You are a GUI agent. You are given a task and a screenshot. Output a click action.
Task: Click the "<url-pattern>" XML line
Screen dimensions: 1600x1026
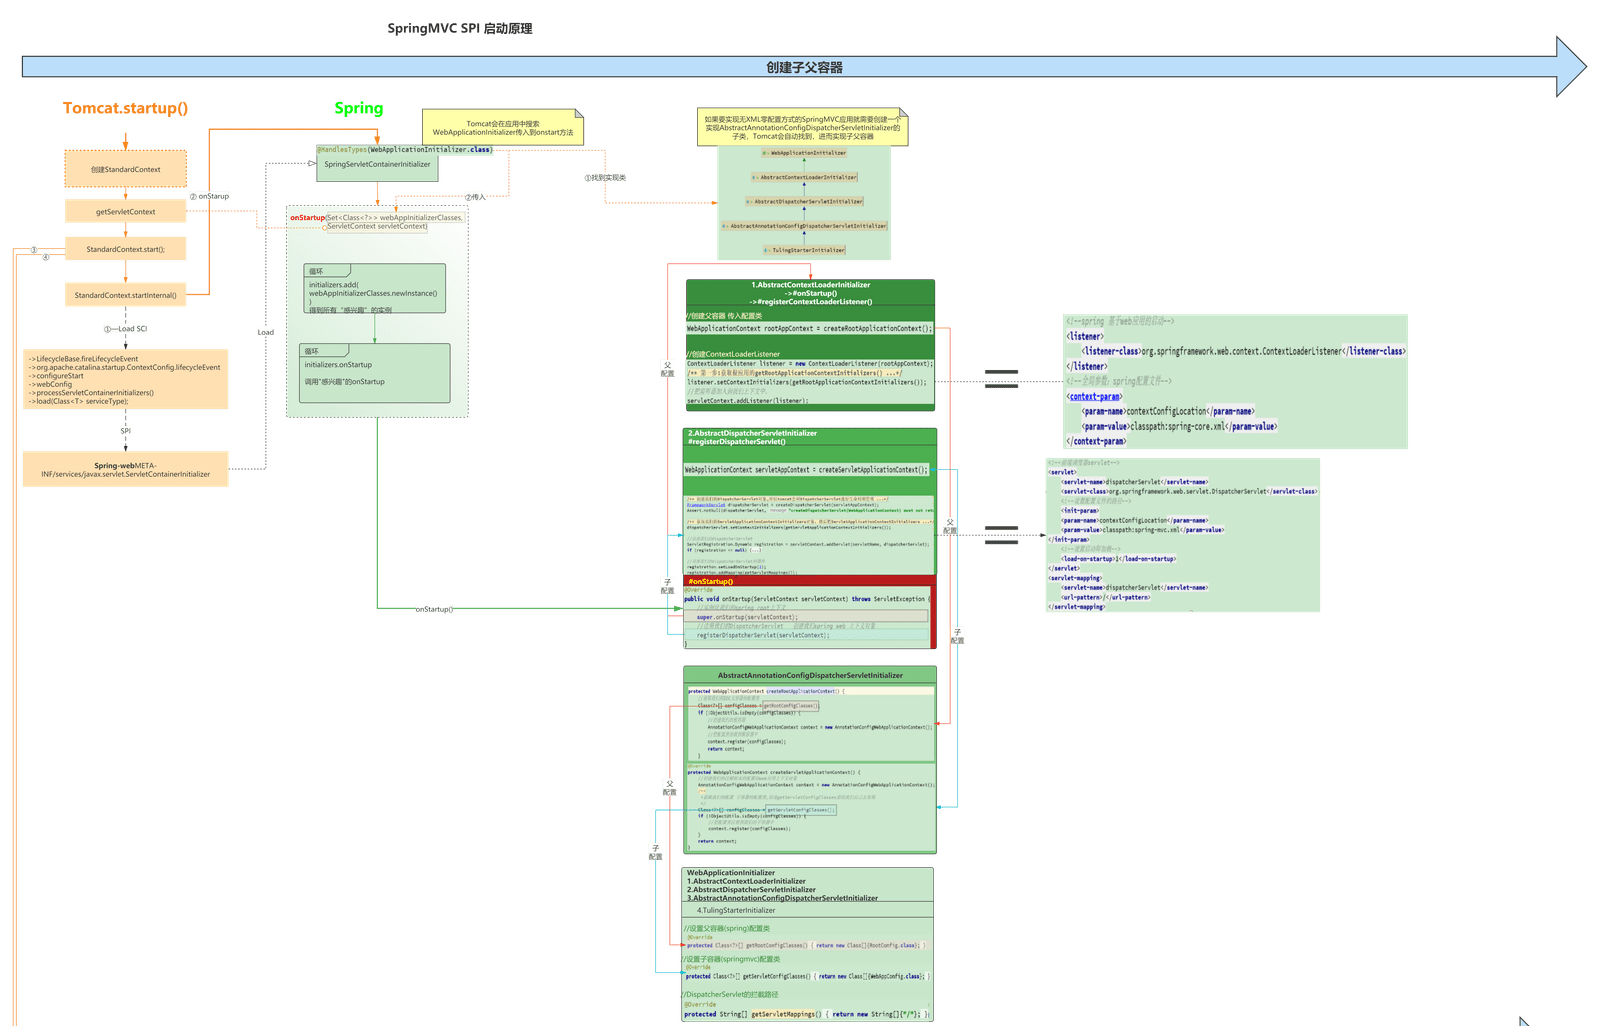coord(1106,597)
